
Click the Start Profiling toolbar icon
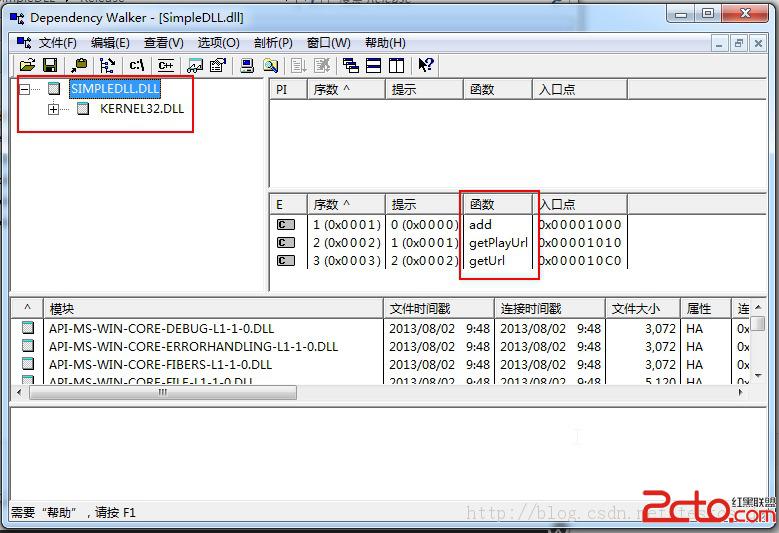click(299, 65)
